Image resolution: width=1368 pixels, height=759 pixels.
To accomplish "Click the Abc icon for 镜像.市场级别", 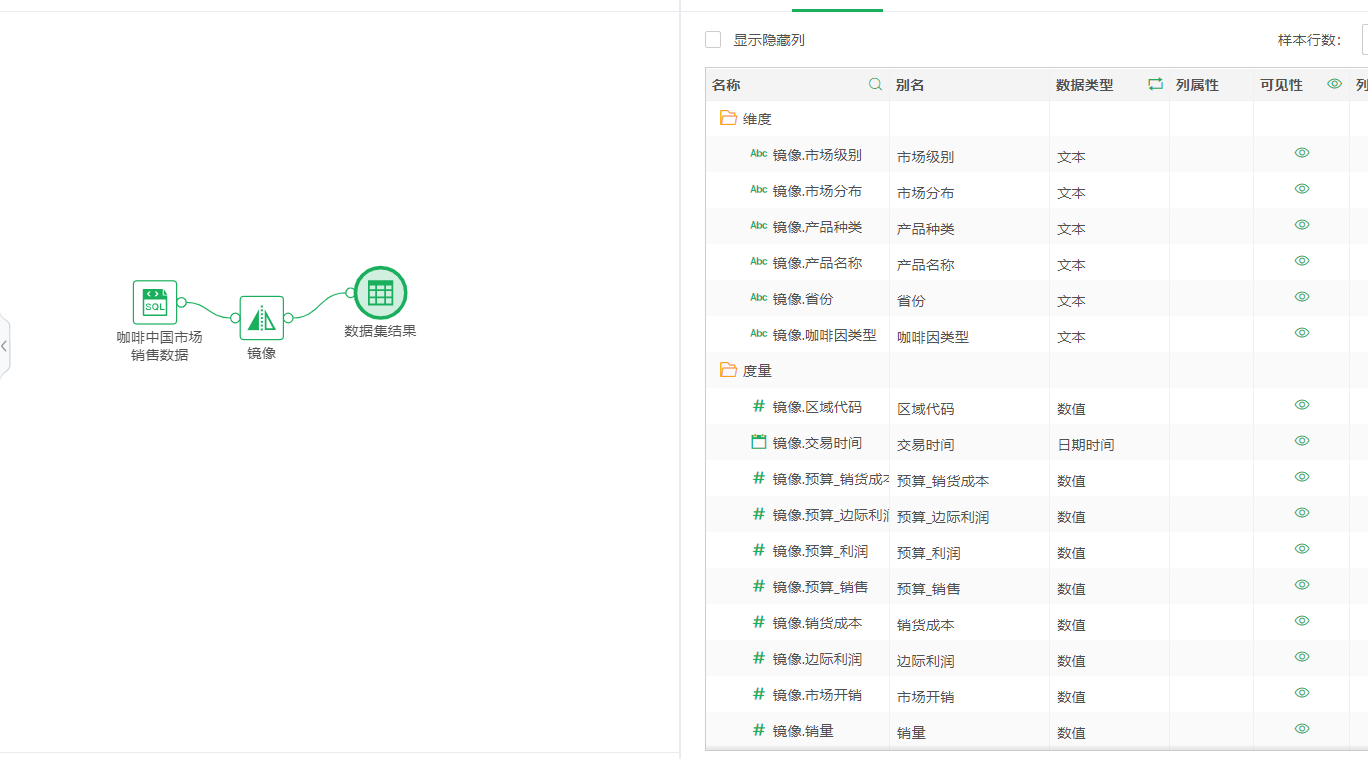I will [759, 154].
